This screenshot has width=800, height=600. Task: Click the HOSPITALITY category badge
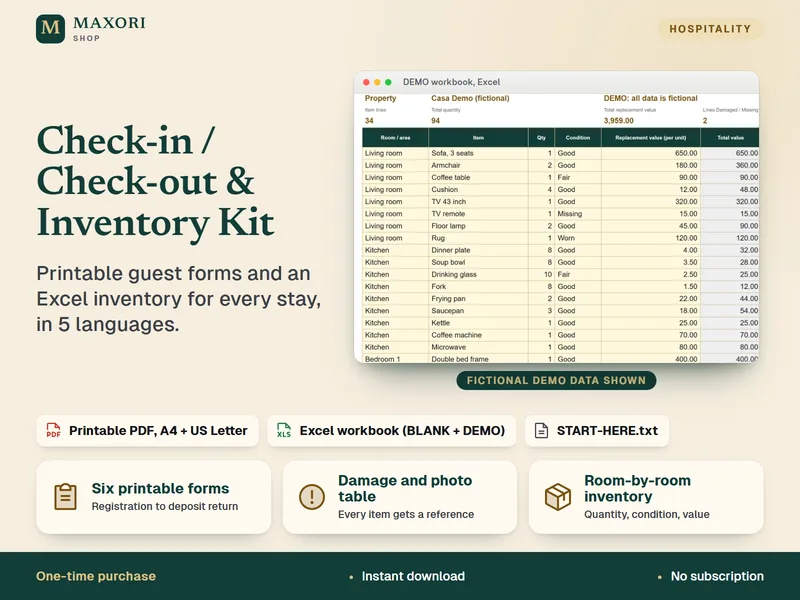click(x=710, y=29)
